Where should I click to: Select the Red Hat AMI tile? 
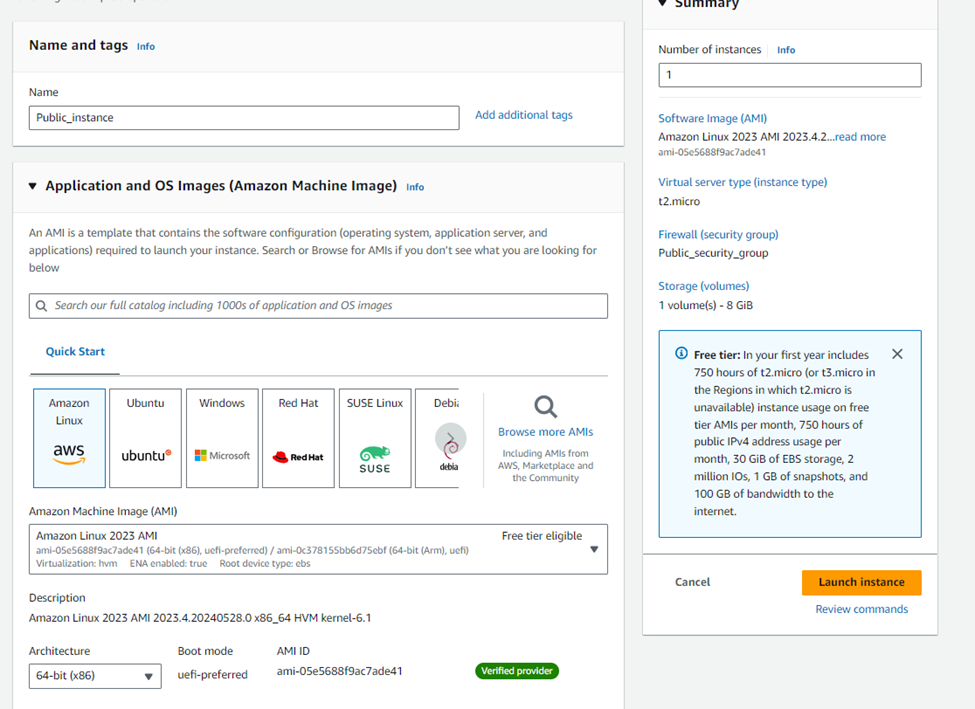pyautogui.click(x=298, y=438)
